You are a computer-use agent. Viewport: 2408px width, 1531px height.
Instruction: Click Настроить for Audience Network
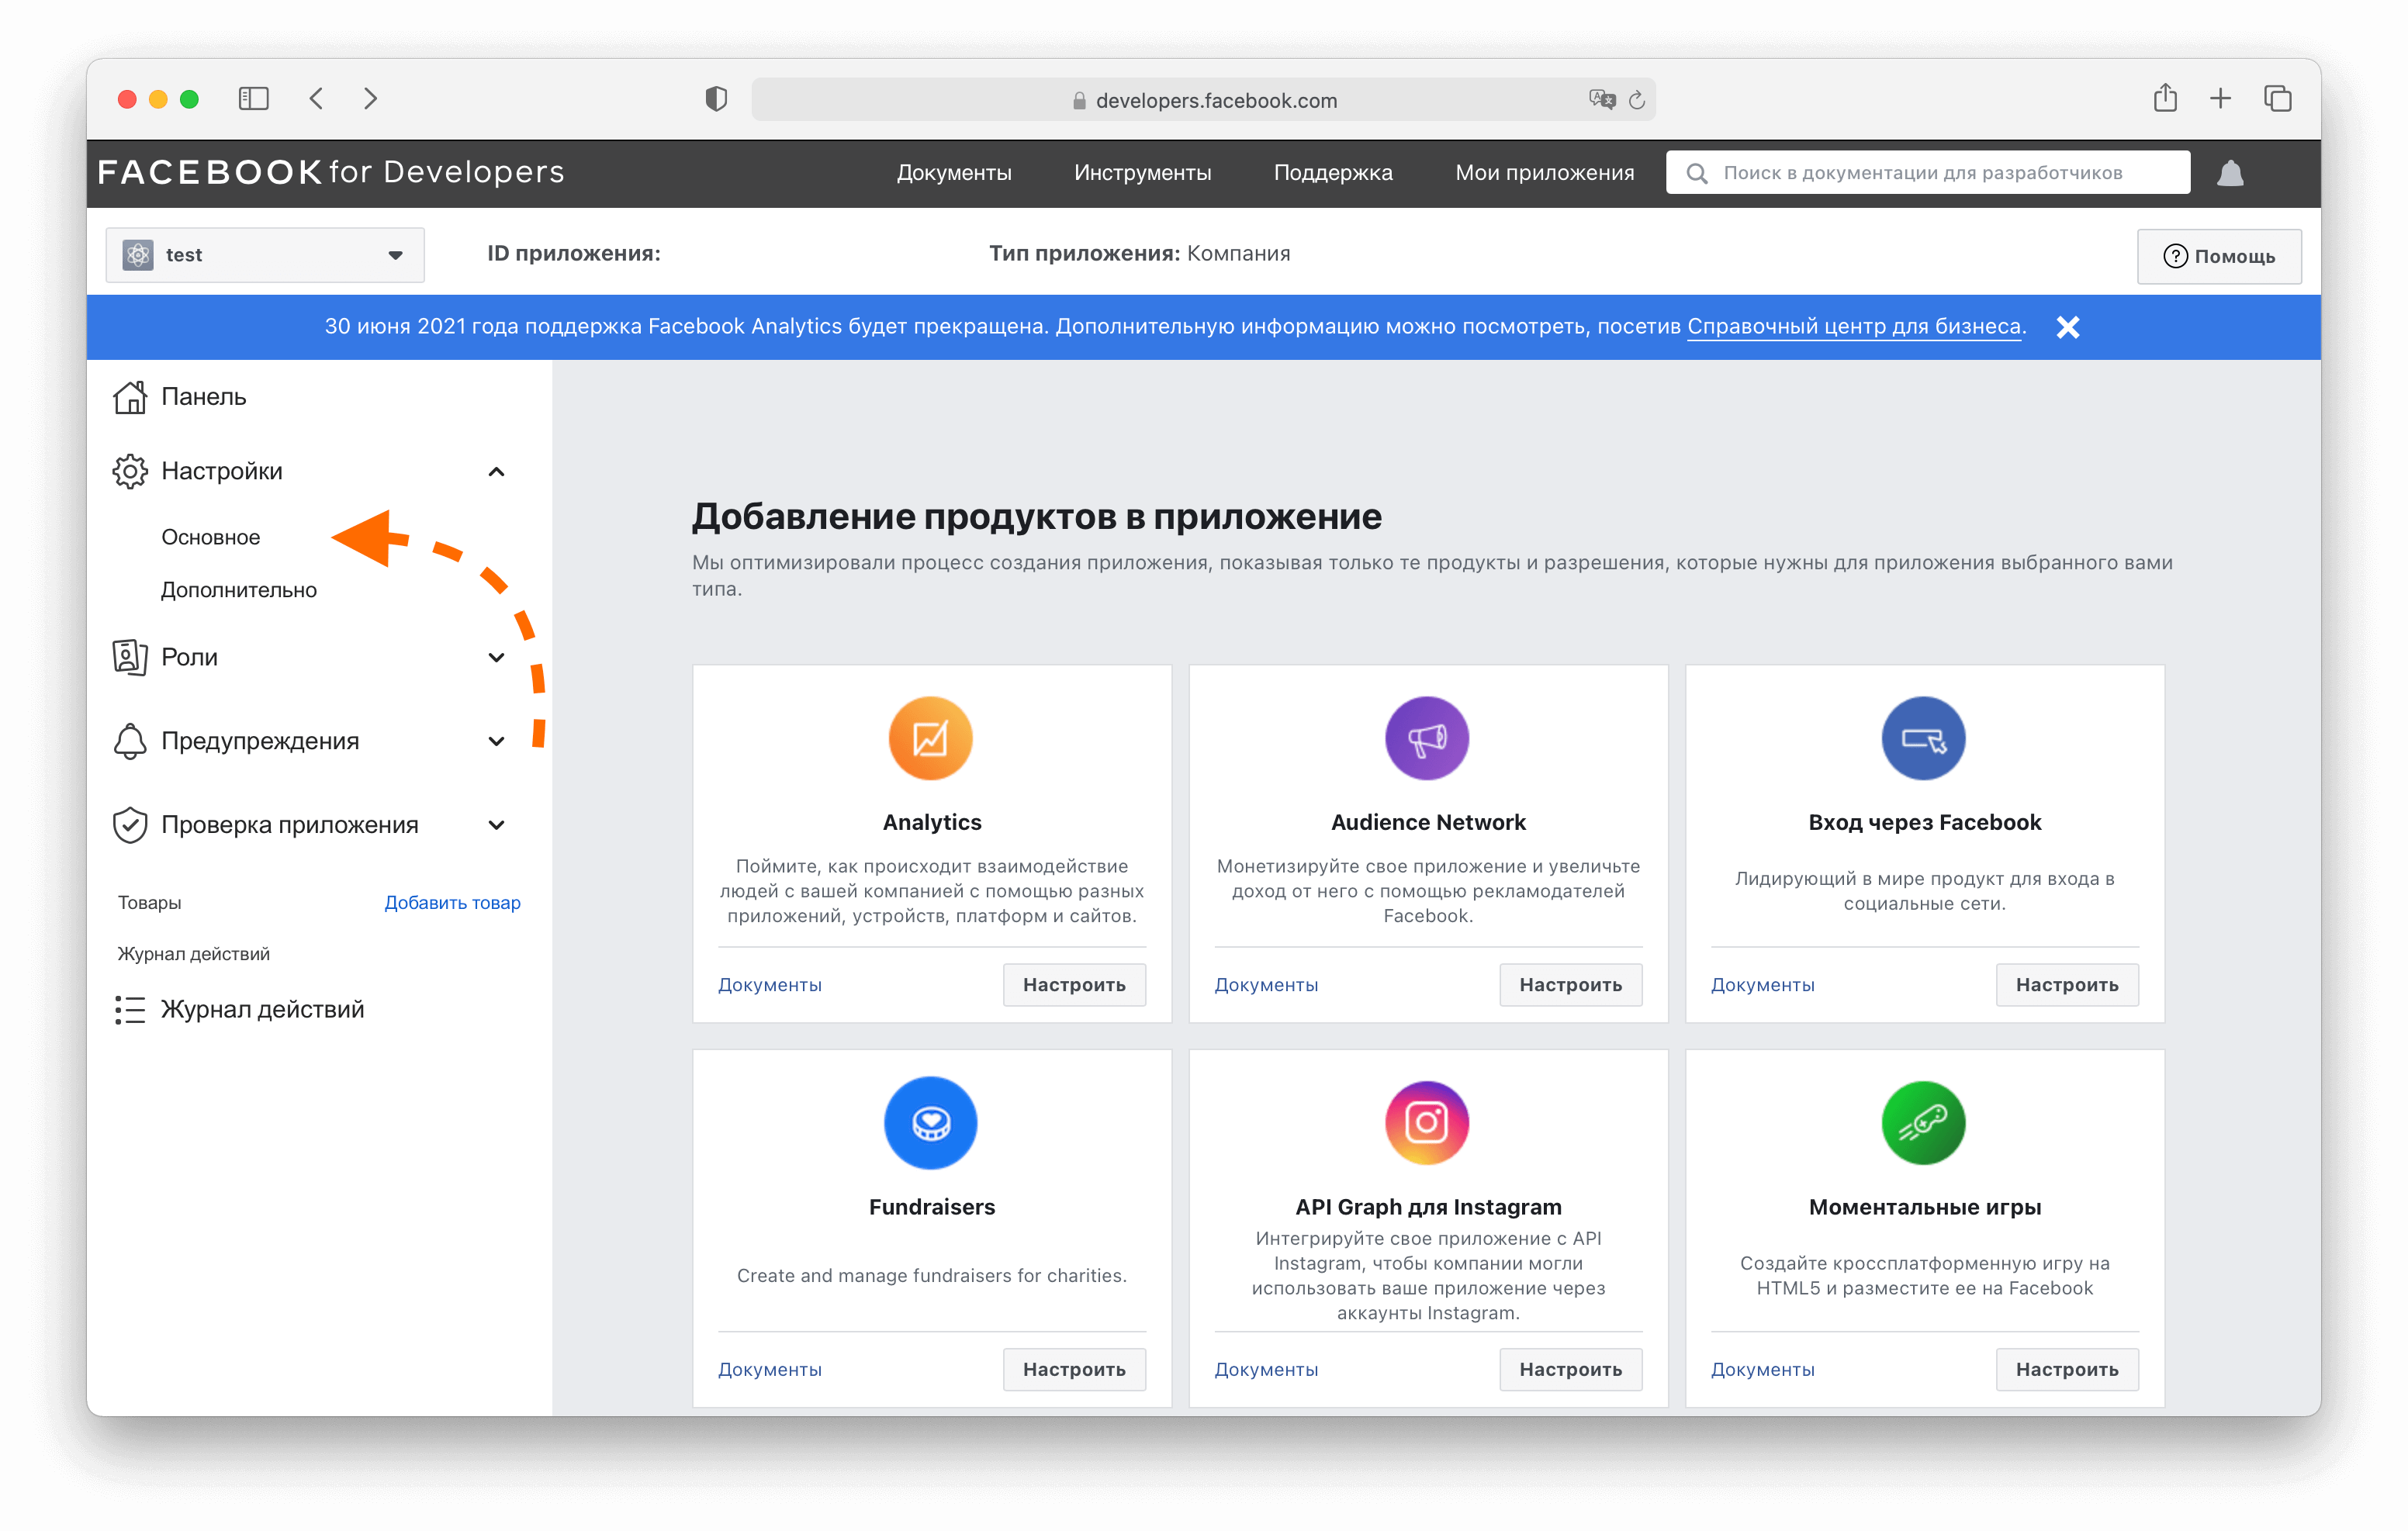1570,985
